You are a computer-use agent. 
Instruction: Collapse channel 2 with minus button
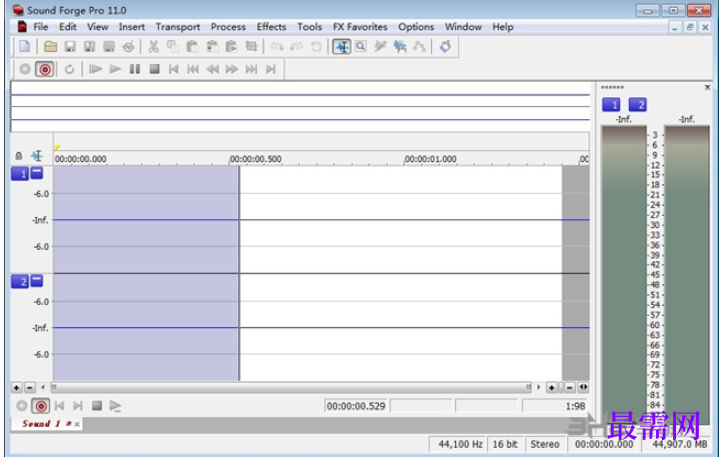(37, 281)
